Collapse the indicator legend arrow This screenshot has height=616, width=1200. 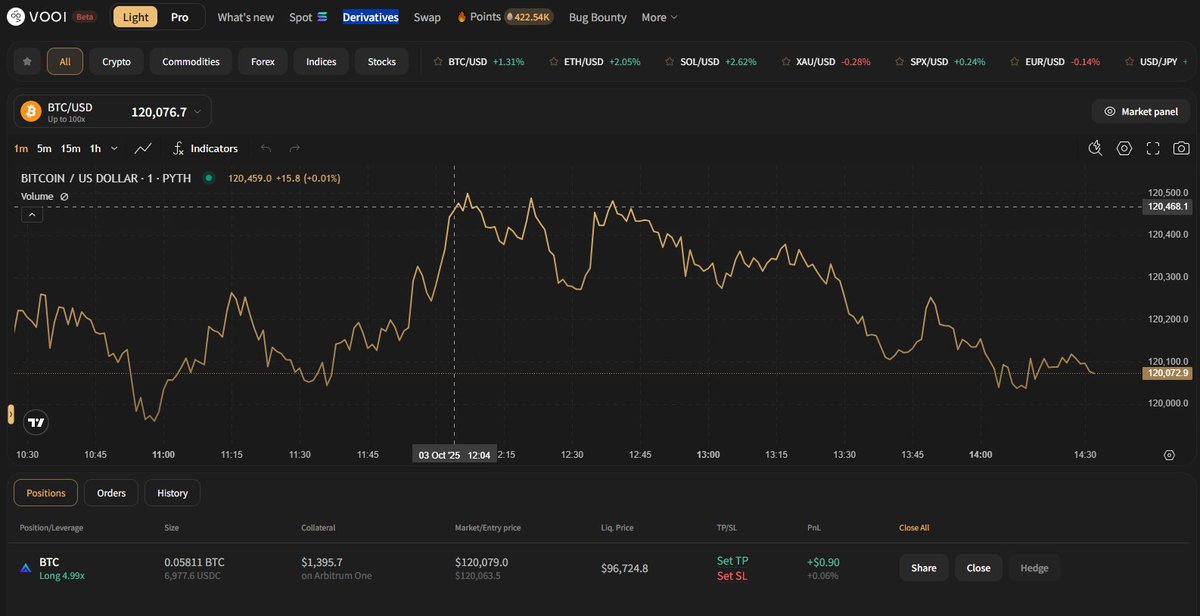coord(31,215)
